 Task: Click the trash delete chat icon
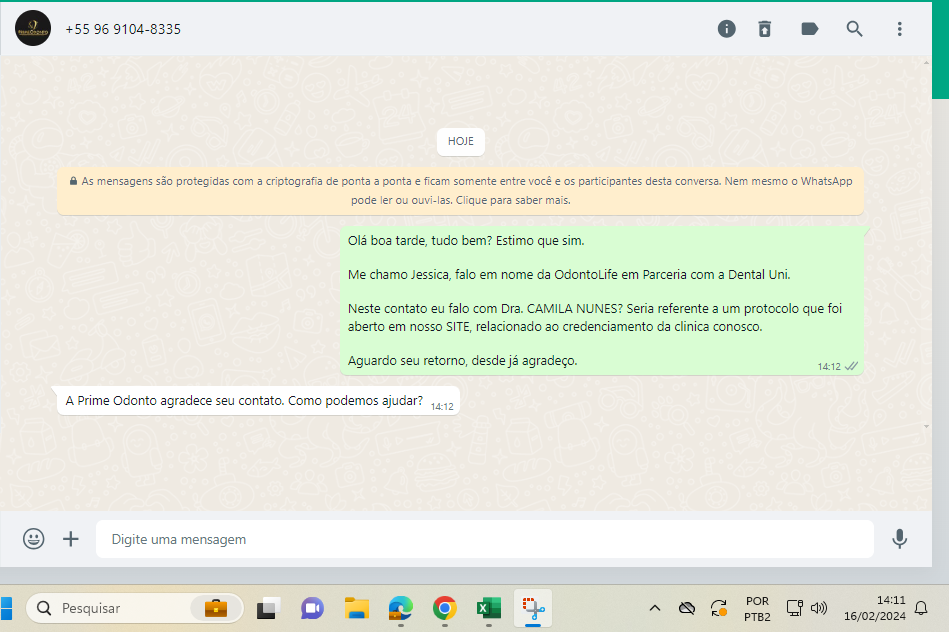(x=765, y=28)
